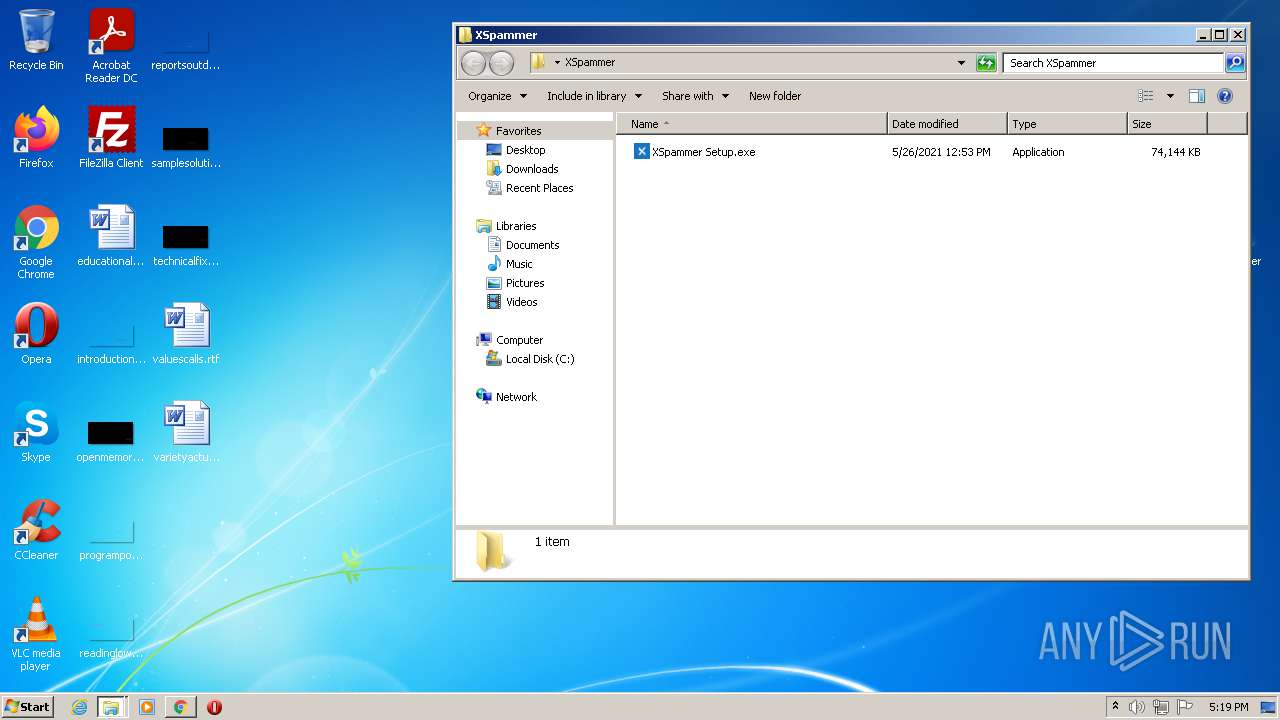Select the varietyactu document on desktop
This screenshot has height=720, width=1280.
coord(186,432)
